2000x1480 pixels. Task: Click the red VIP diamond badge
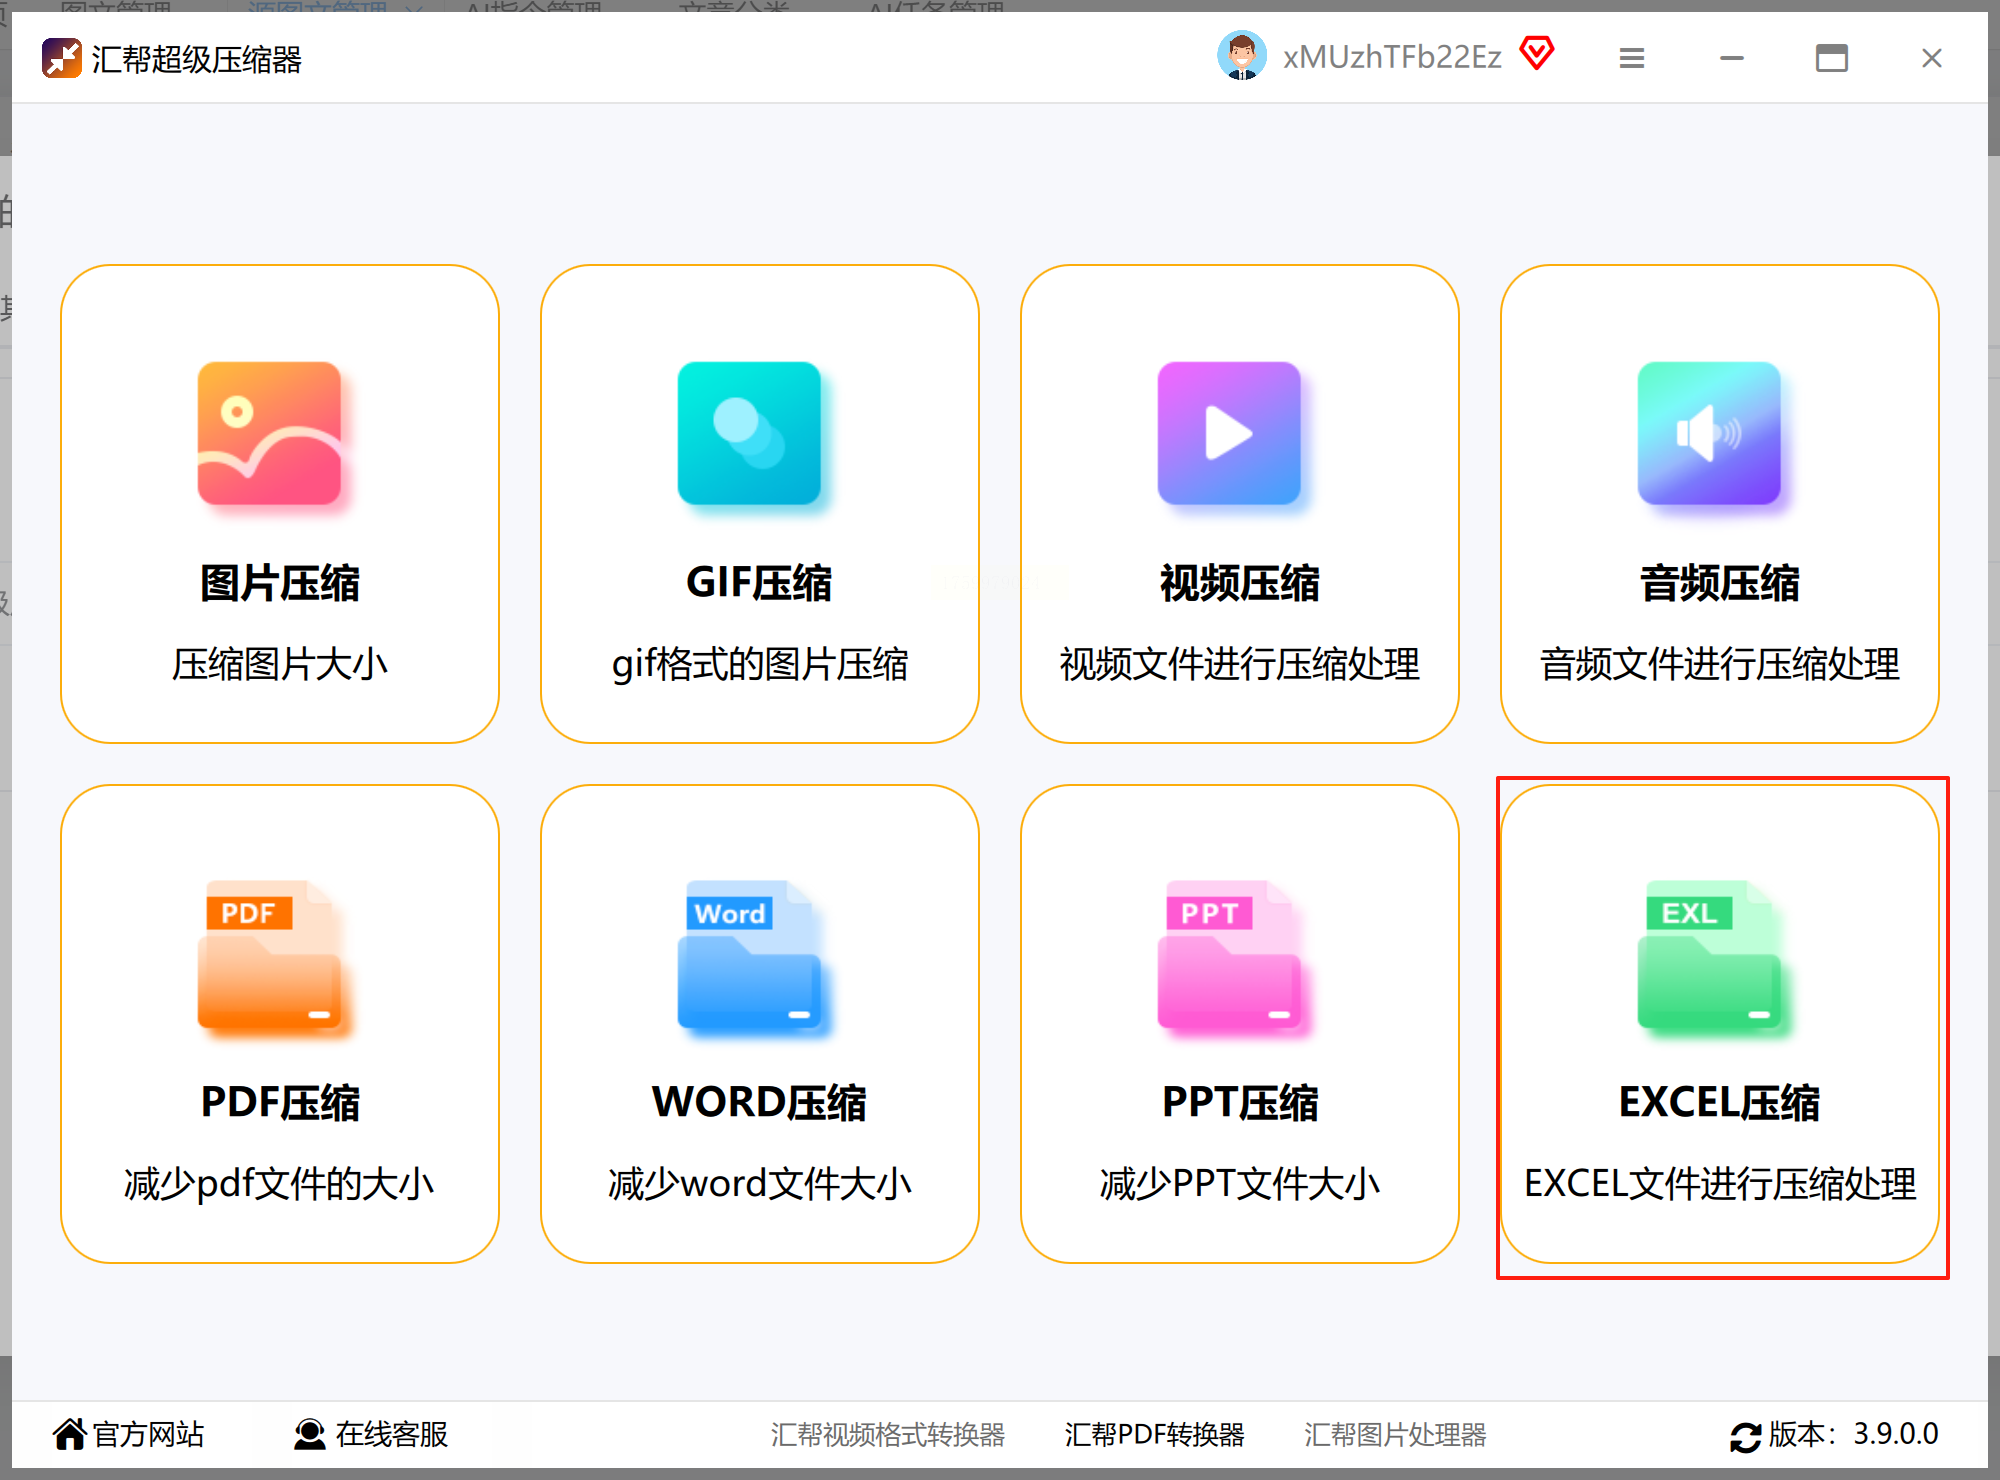1537,53
